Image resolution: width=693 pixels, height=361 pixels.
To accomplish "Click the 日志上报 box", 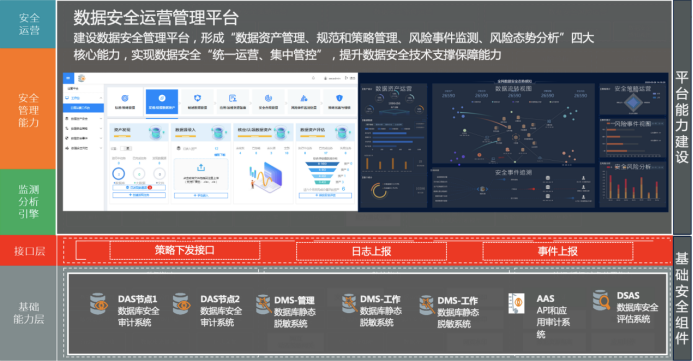I will pyautogui.click(x=371, y=251).
